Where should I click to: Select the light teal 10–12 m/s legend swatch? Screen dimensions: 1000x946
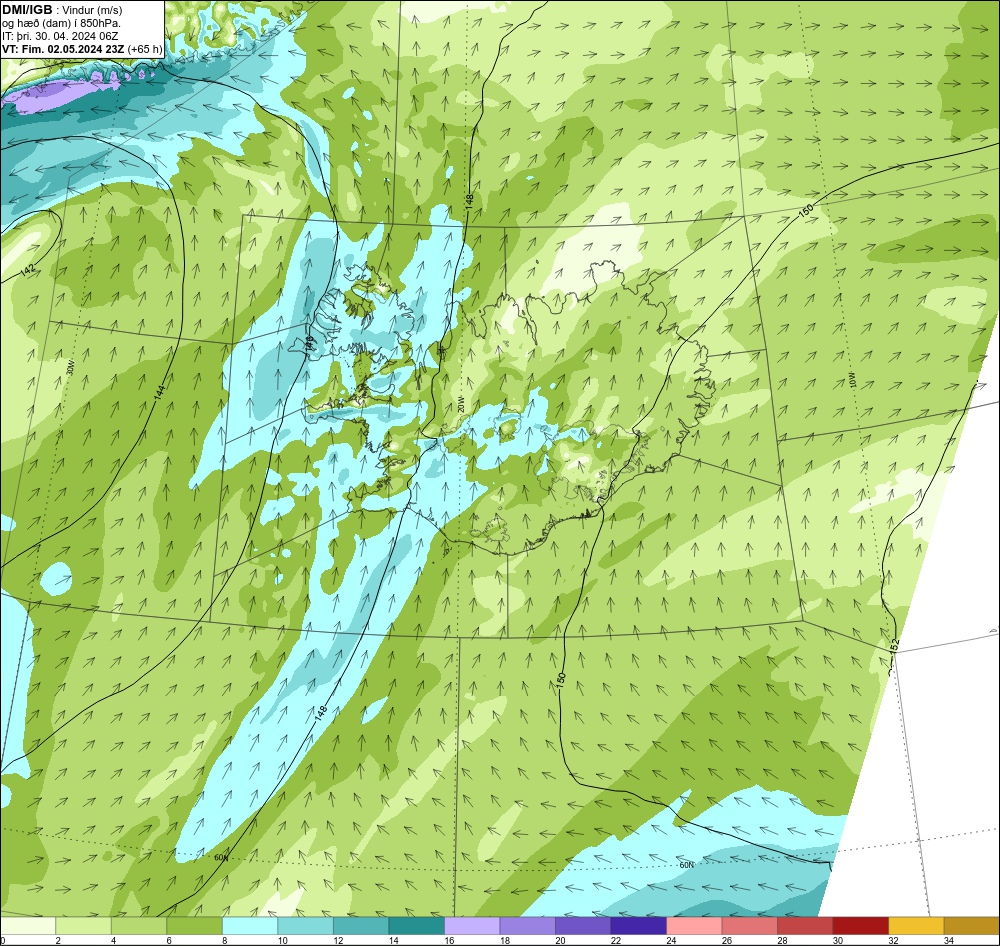[305, 926]
